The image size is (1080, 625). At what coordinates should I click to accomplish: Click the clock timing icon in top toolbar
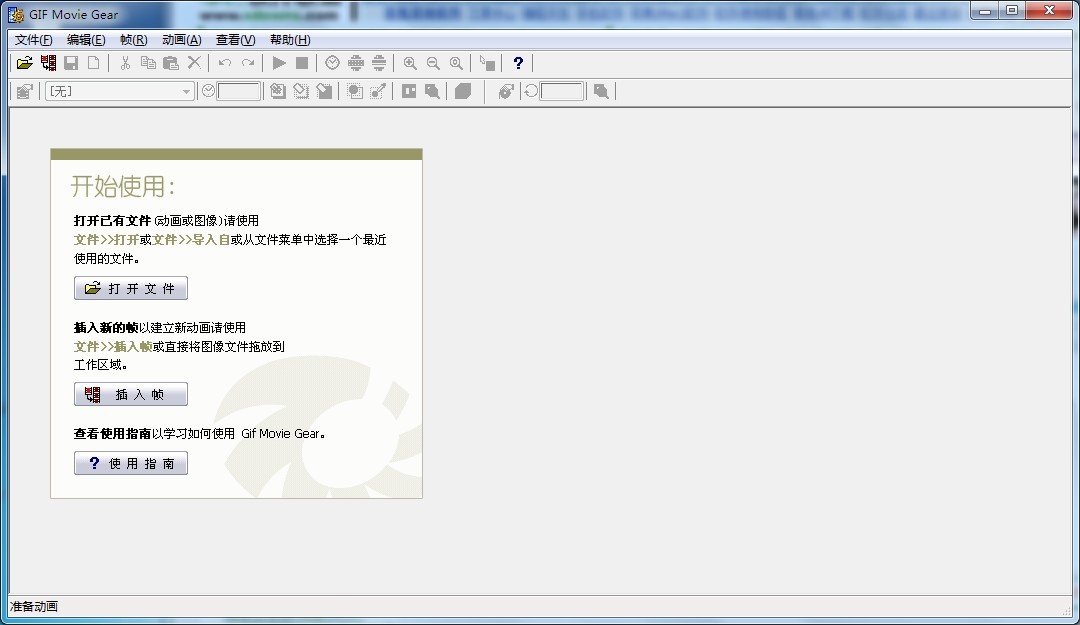pos(332,63)
